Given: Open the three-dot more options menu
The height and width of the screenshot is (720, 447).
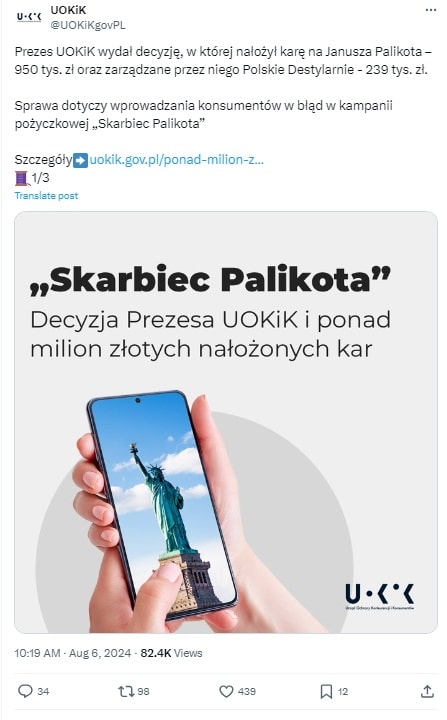Looking at the screenshot, I should (430, 10).
